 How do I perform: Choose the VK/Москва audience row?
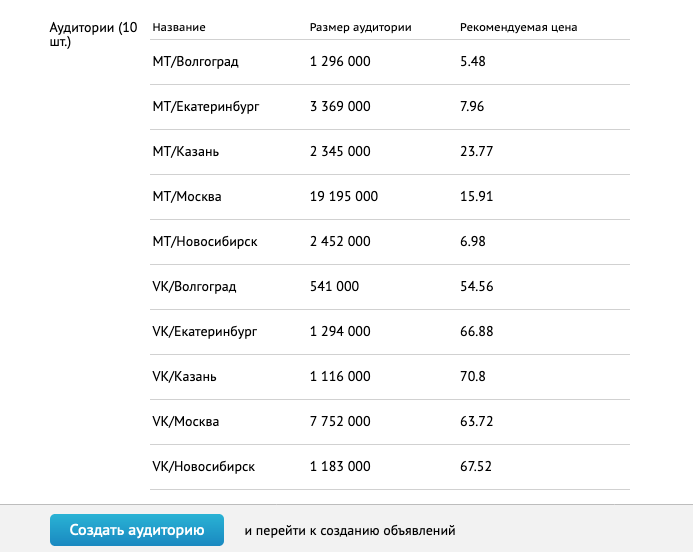pos(390,422)
